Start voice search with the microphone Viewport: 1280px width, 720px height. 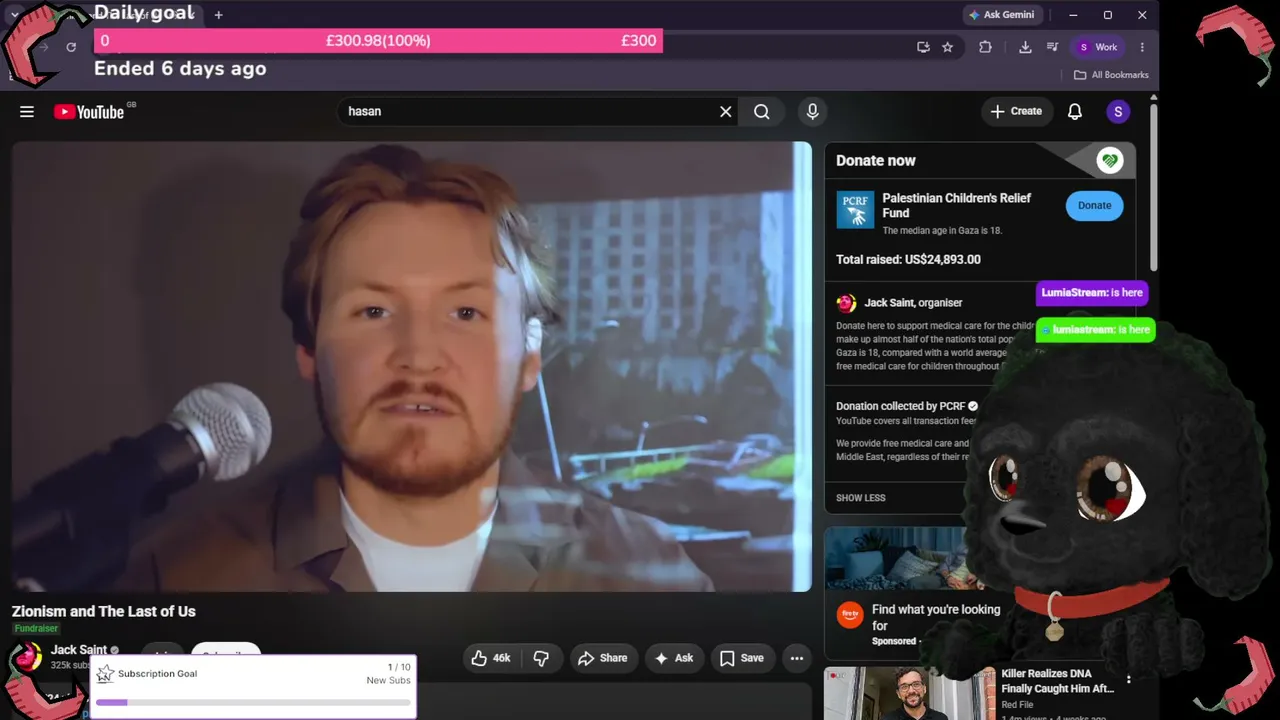point(812,112)
